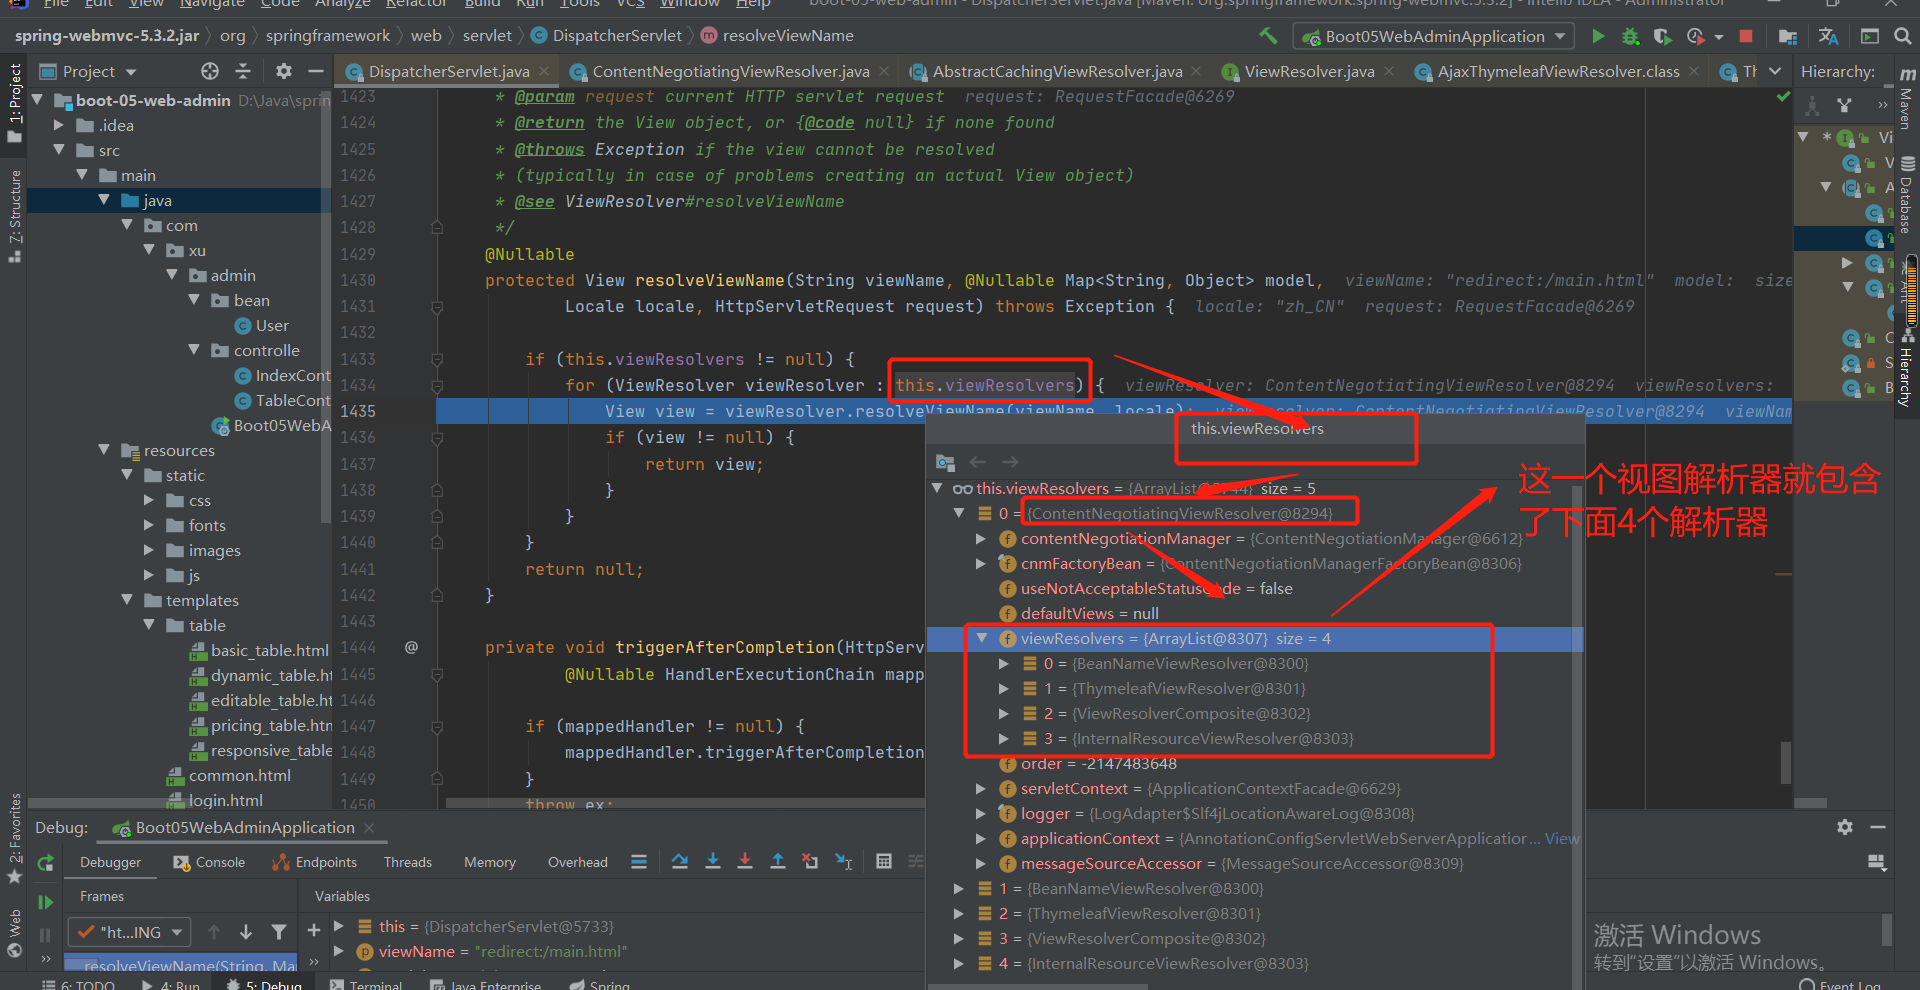Open Project Structure icon in top toolbar
The image size is (1920, 990).
1788,36
